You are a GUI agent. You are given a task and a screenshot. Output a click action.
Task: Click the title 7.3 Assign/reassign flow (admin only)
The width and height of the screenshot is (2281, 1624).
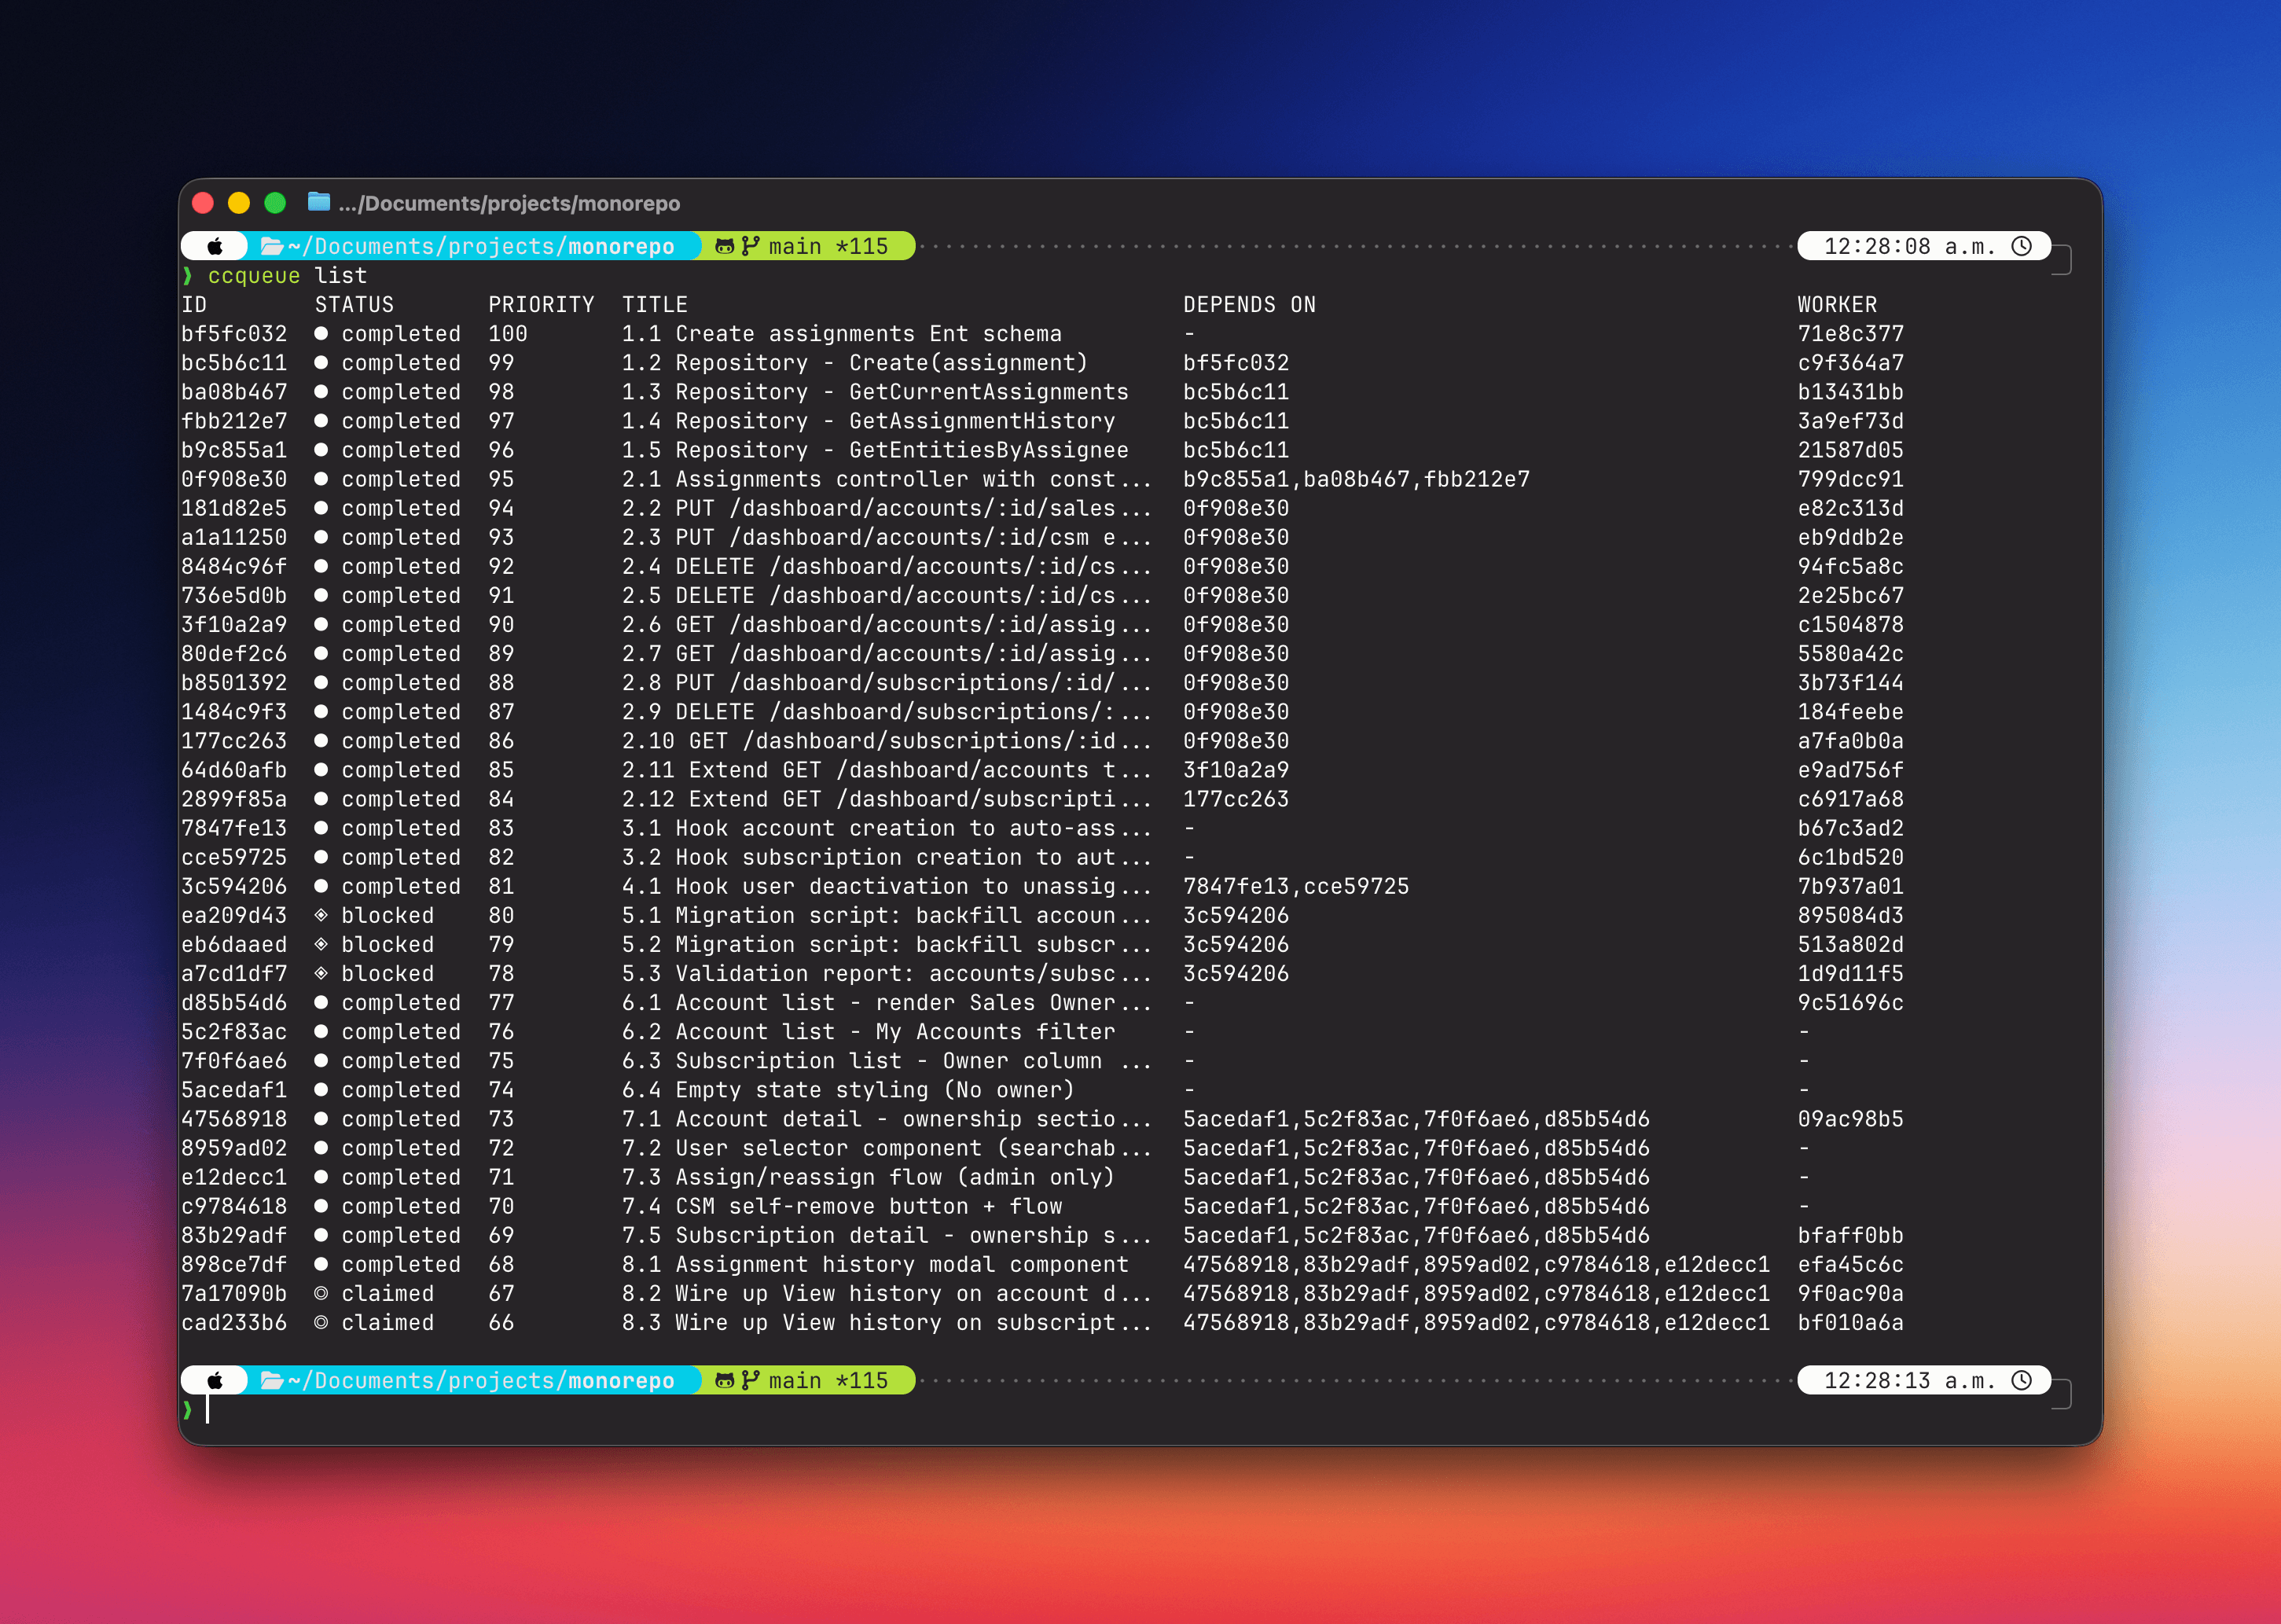[x=868, y=1177]
